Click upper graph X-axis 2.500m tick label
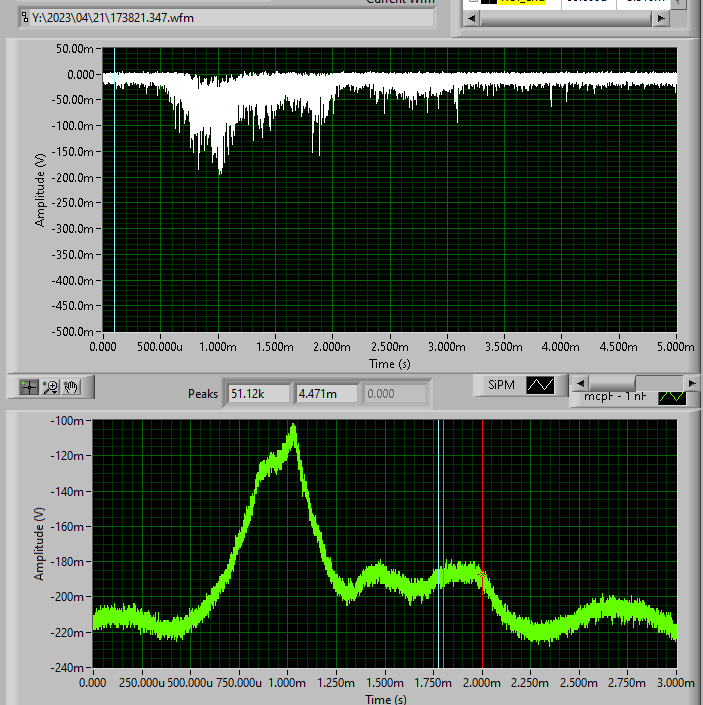Image resolution: width=703 pixels, height=705 pixels. coord(390,347)
